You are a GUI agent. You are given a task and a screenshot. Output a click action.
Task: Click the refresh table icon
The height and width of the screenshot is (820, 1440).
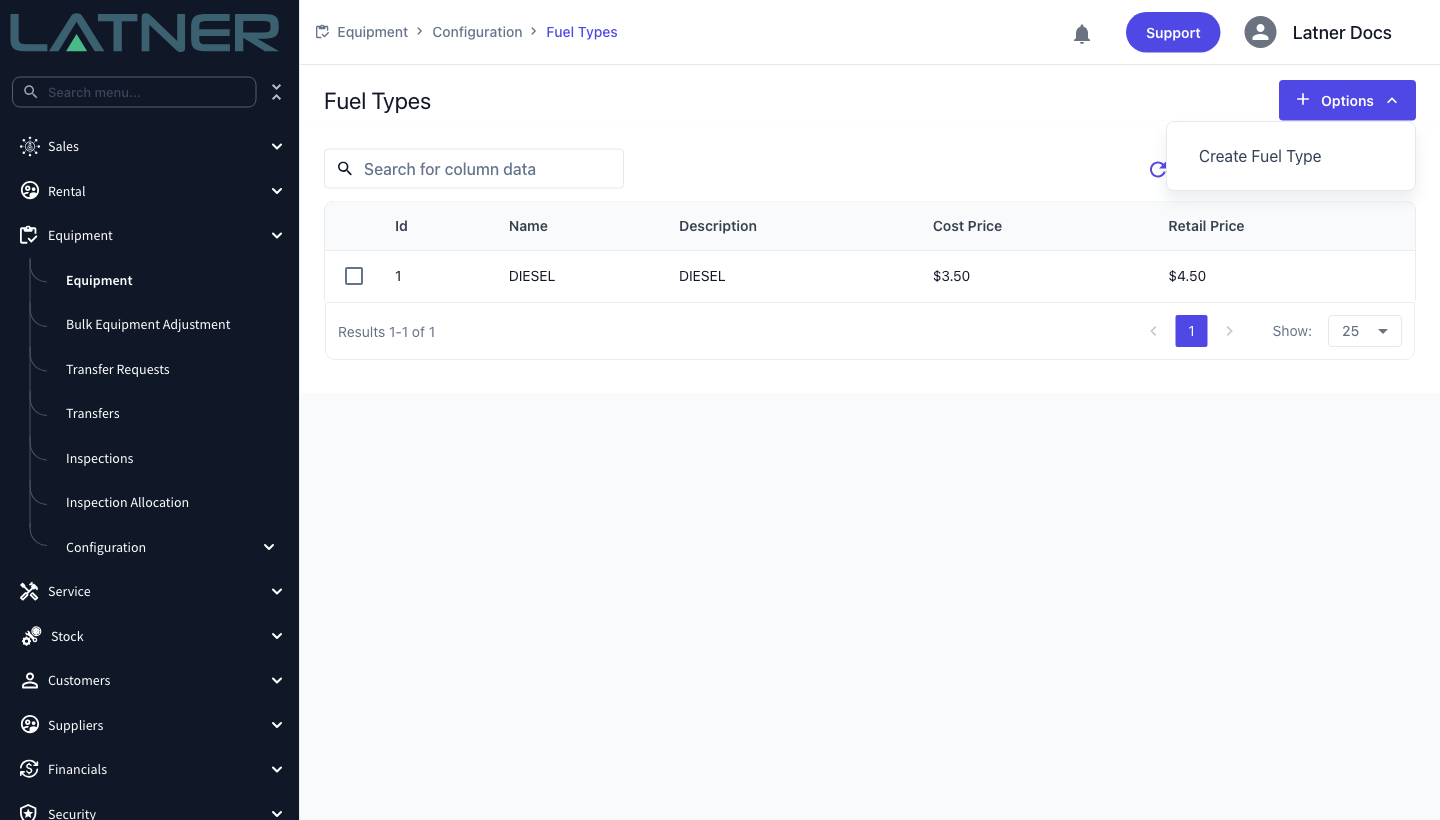(1158, 169)
